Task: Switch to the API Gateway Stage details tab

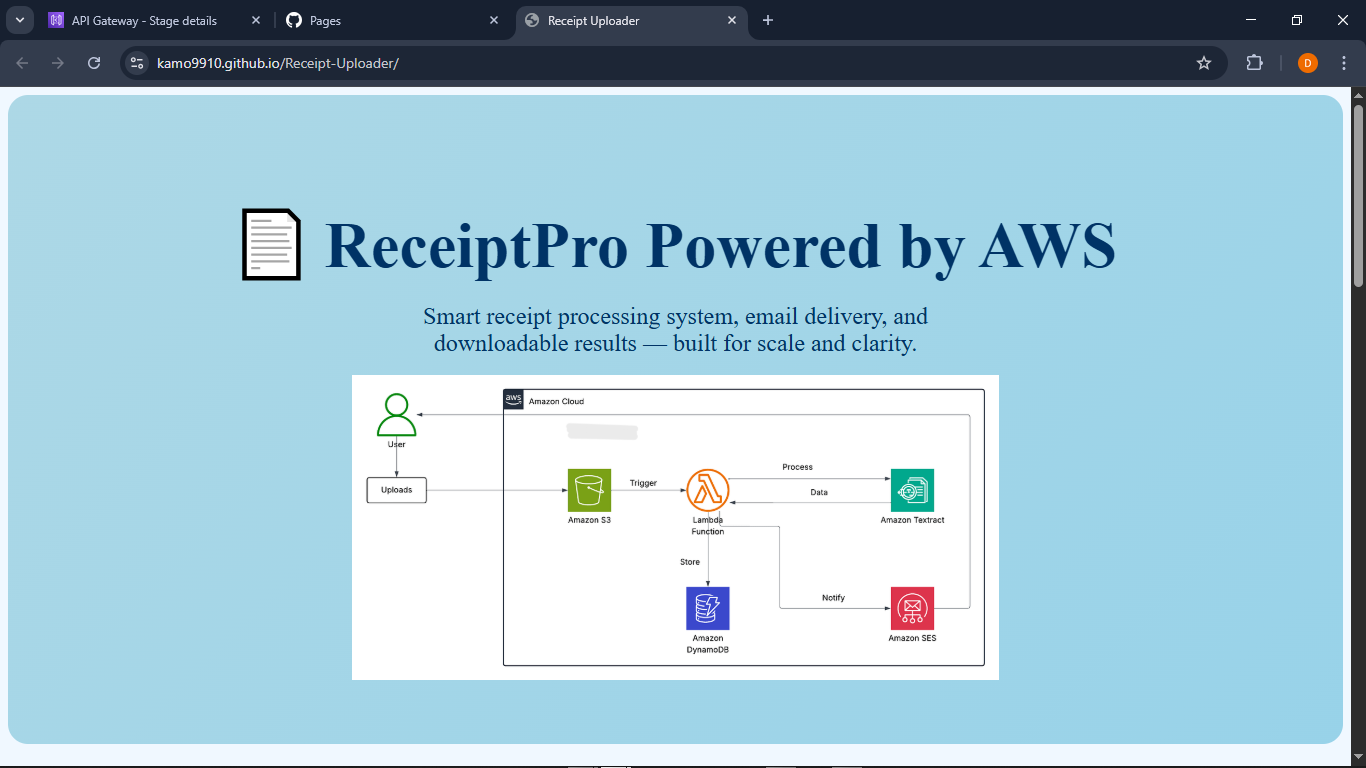Action: click(144, 20)
